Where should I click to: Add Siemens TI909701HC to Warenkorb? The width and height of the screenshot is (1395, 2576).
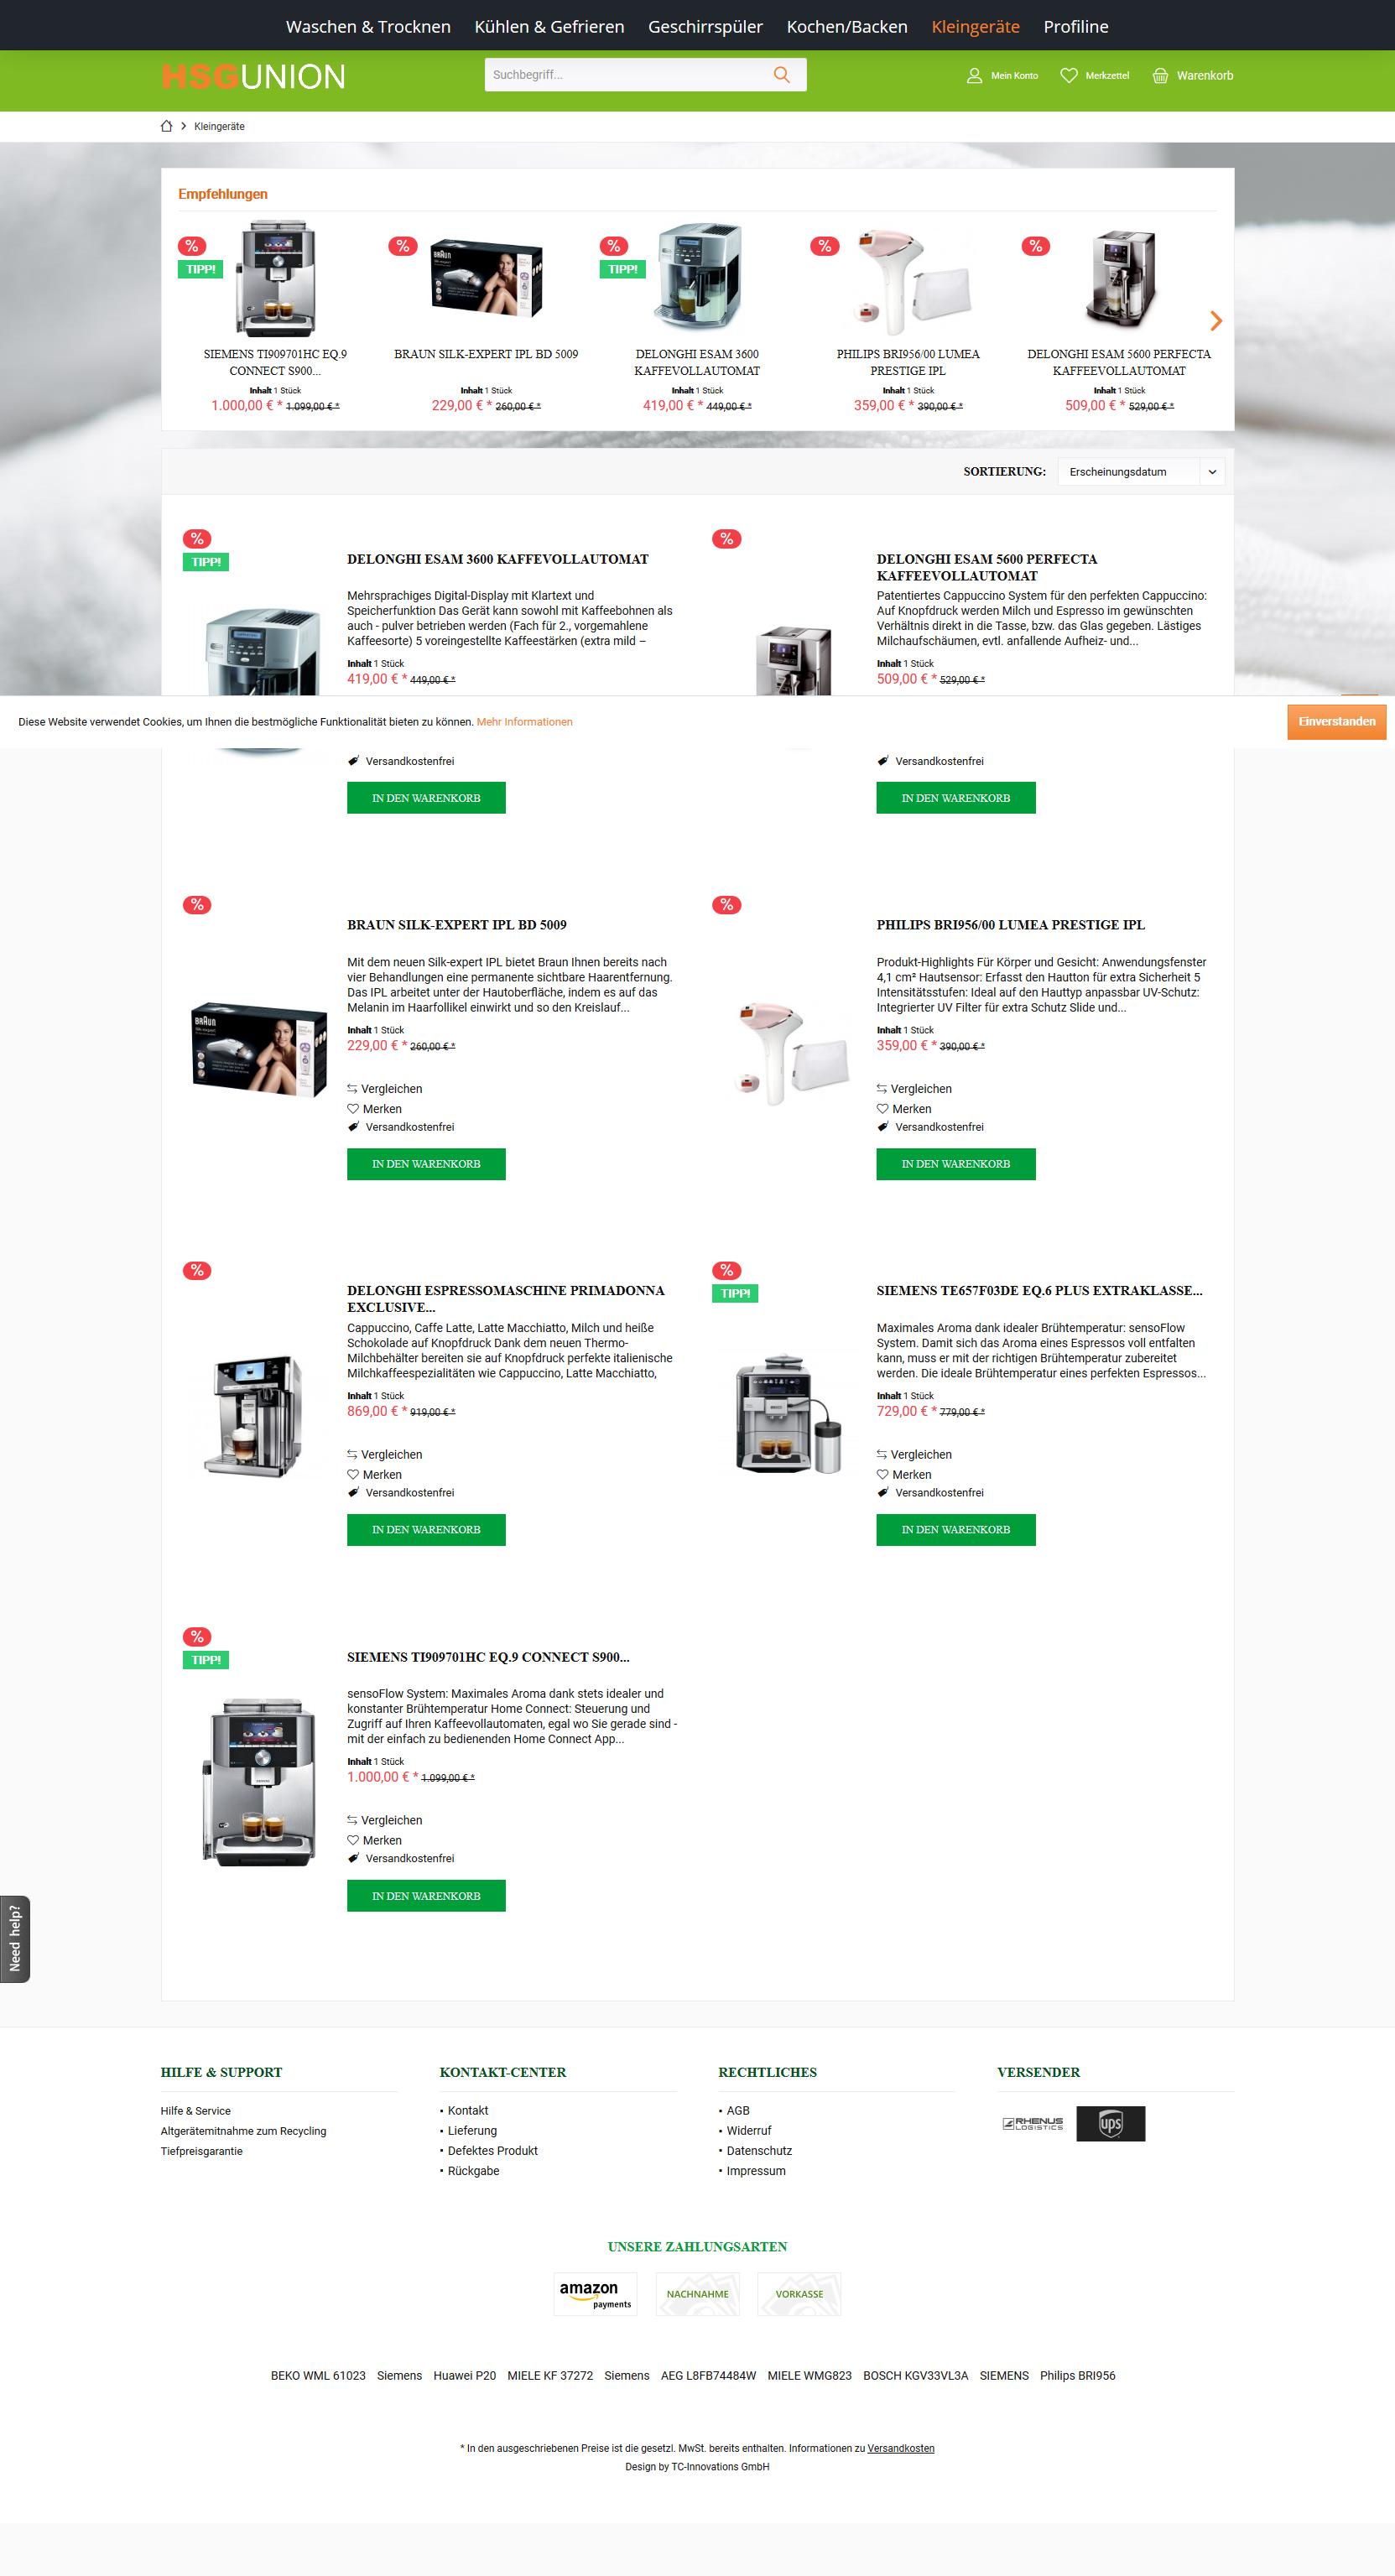click(426, 1896)
